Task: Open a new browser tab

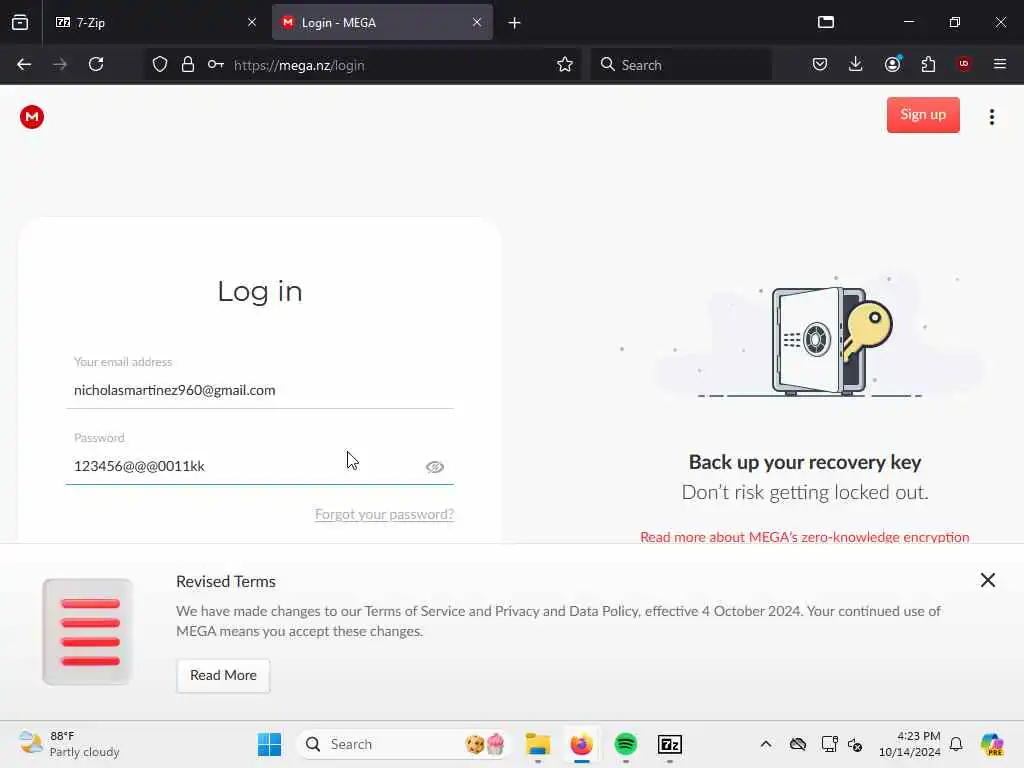Action: (x=514, y=23)
